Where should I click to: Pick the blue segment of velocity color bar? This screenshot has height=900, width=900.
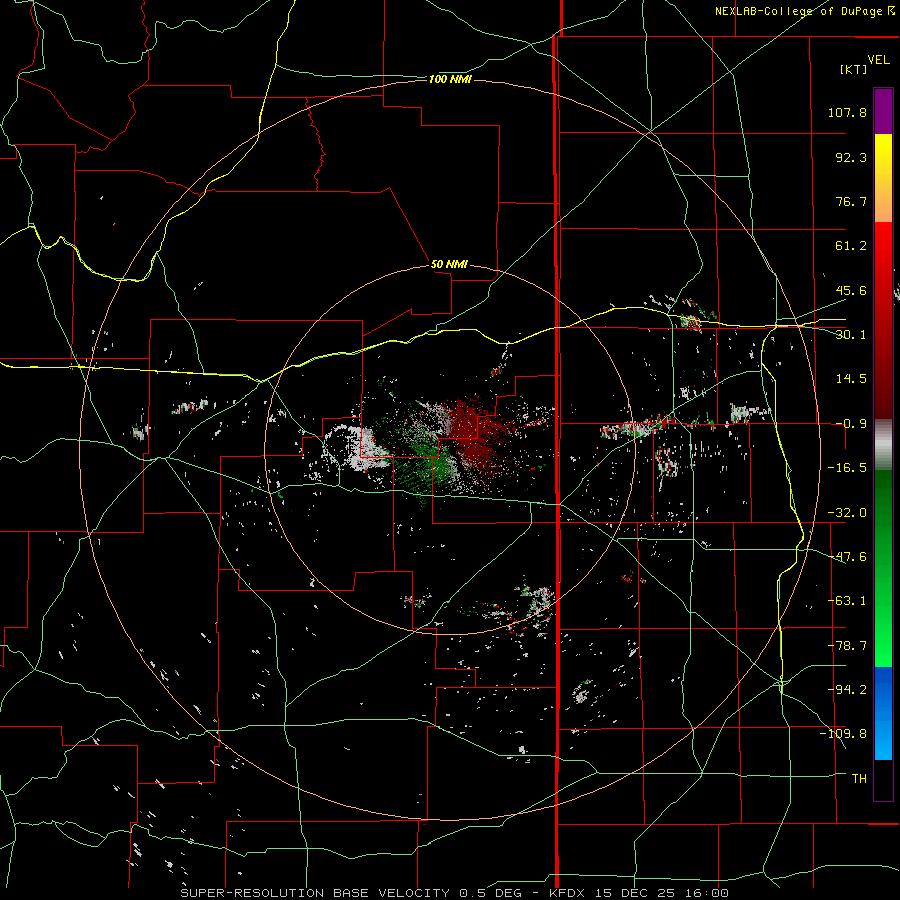click(883, 713)
